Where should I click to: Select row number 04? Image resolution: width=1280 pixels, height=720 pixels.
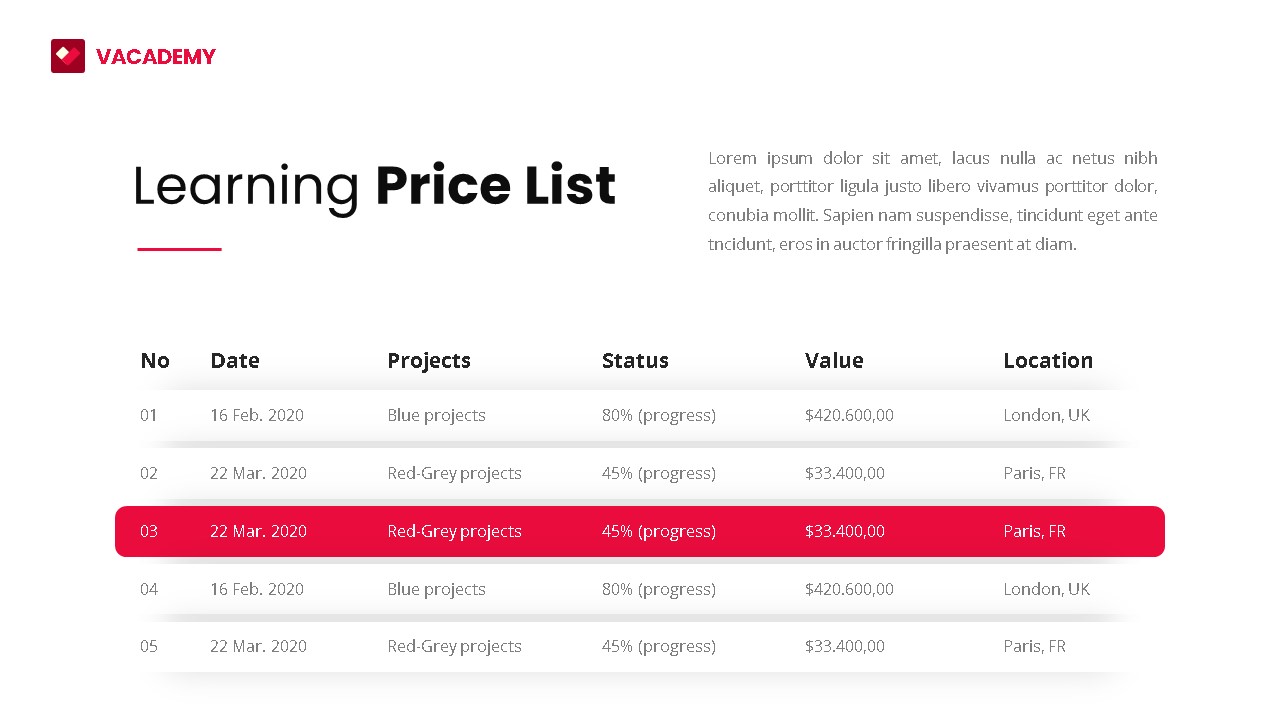tap(149, 589)
